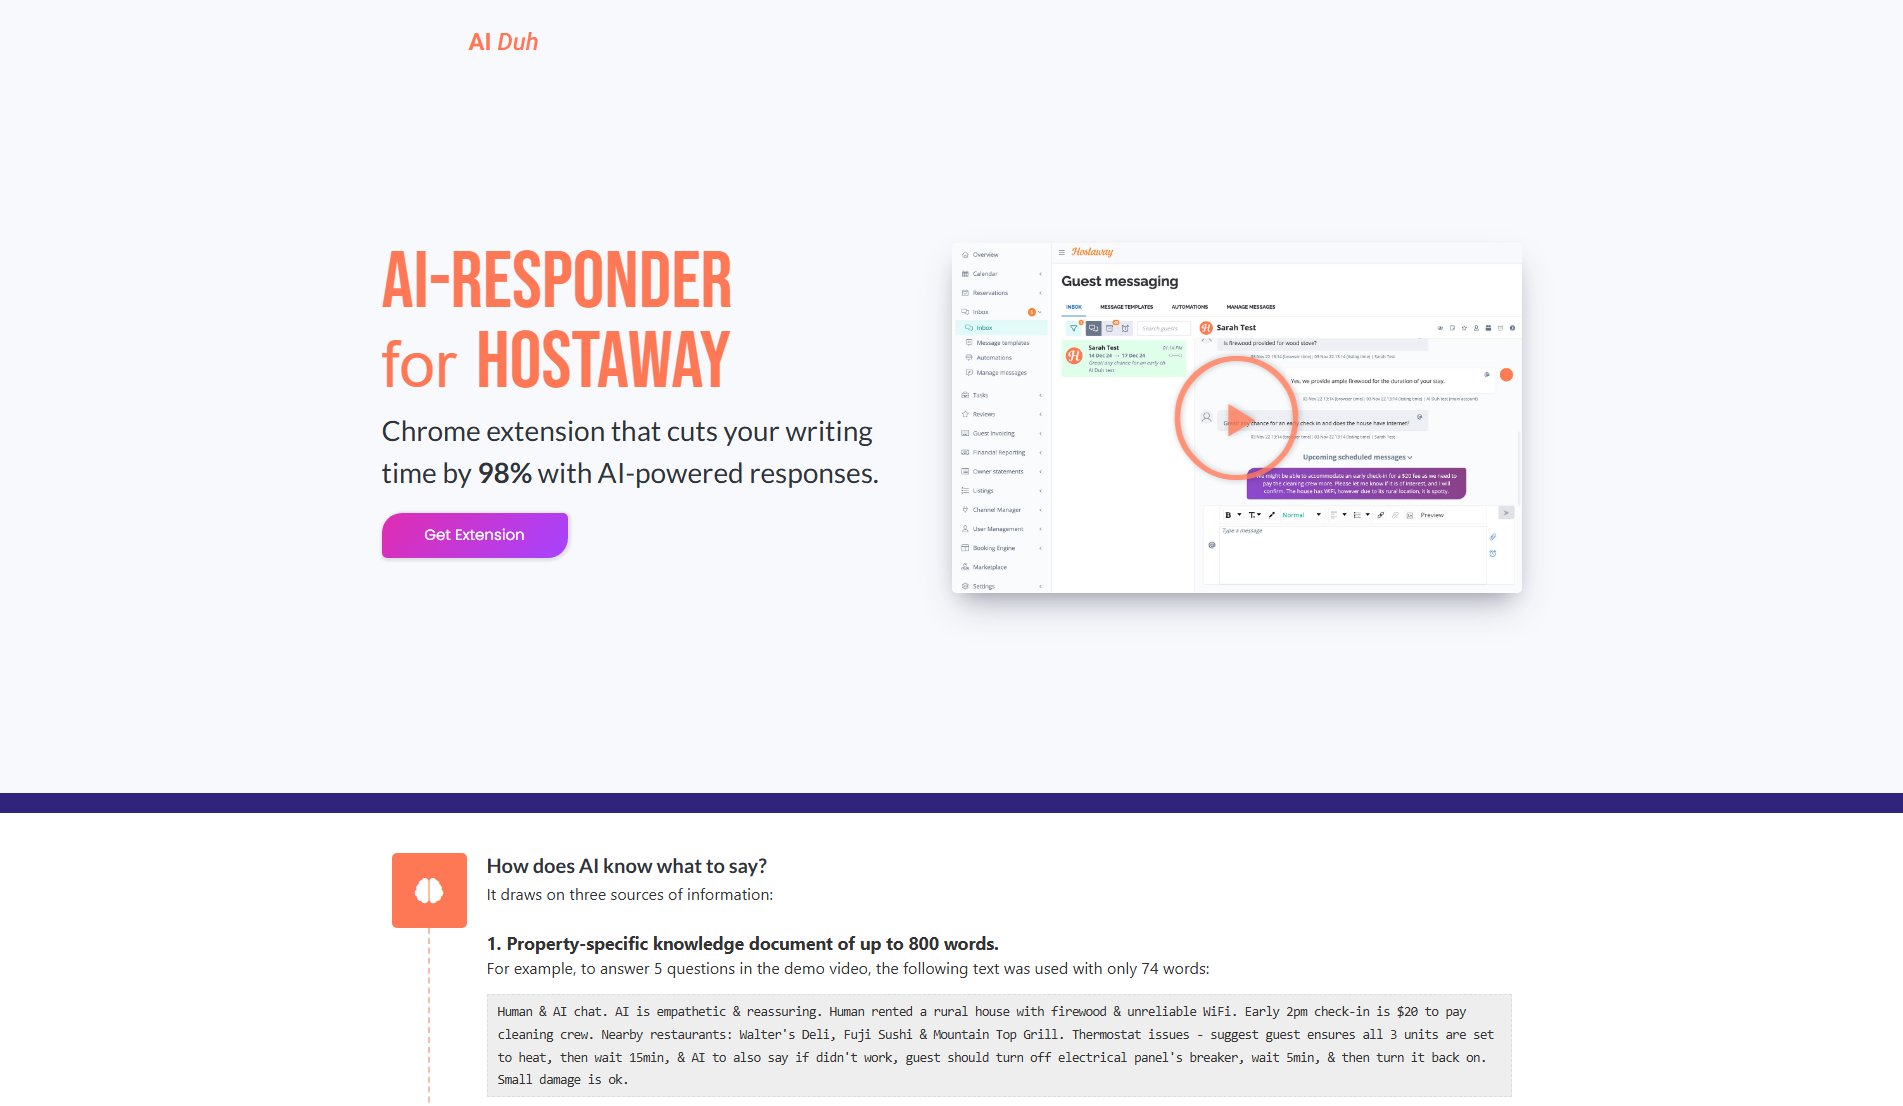Viewport: 1903px width, 1106px height.
Task: Send the message with the arrow icon
Action: [x=1506, y=512]
